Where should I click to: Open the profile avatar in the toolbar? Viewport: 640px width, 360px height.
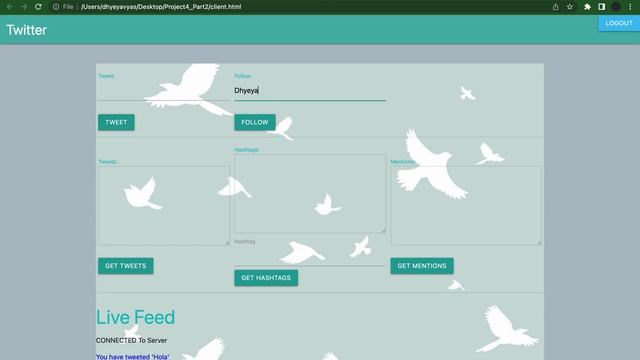point(616,7)
